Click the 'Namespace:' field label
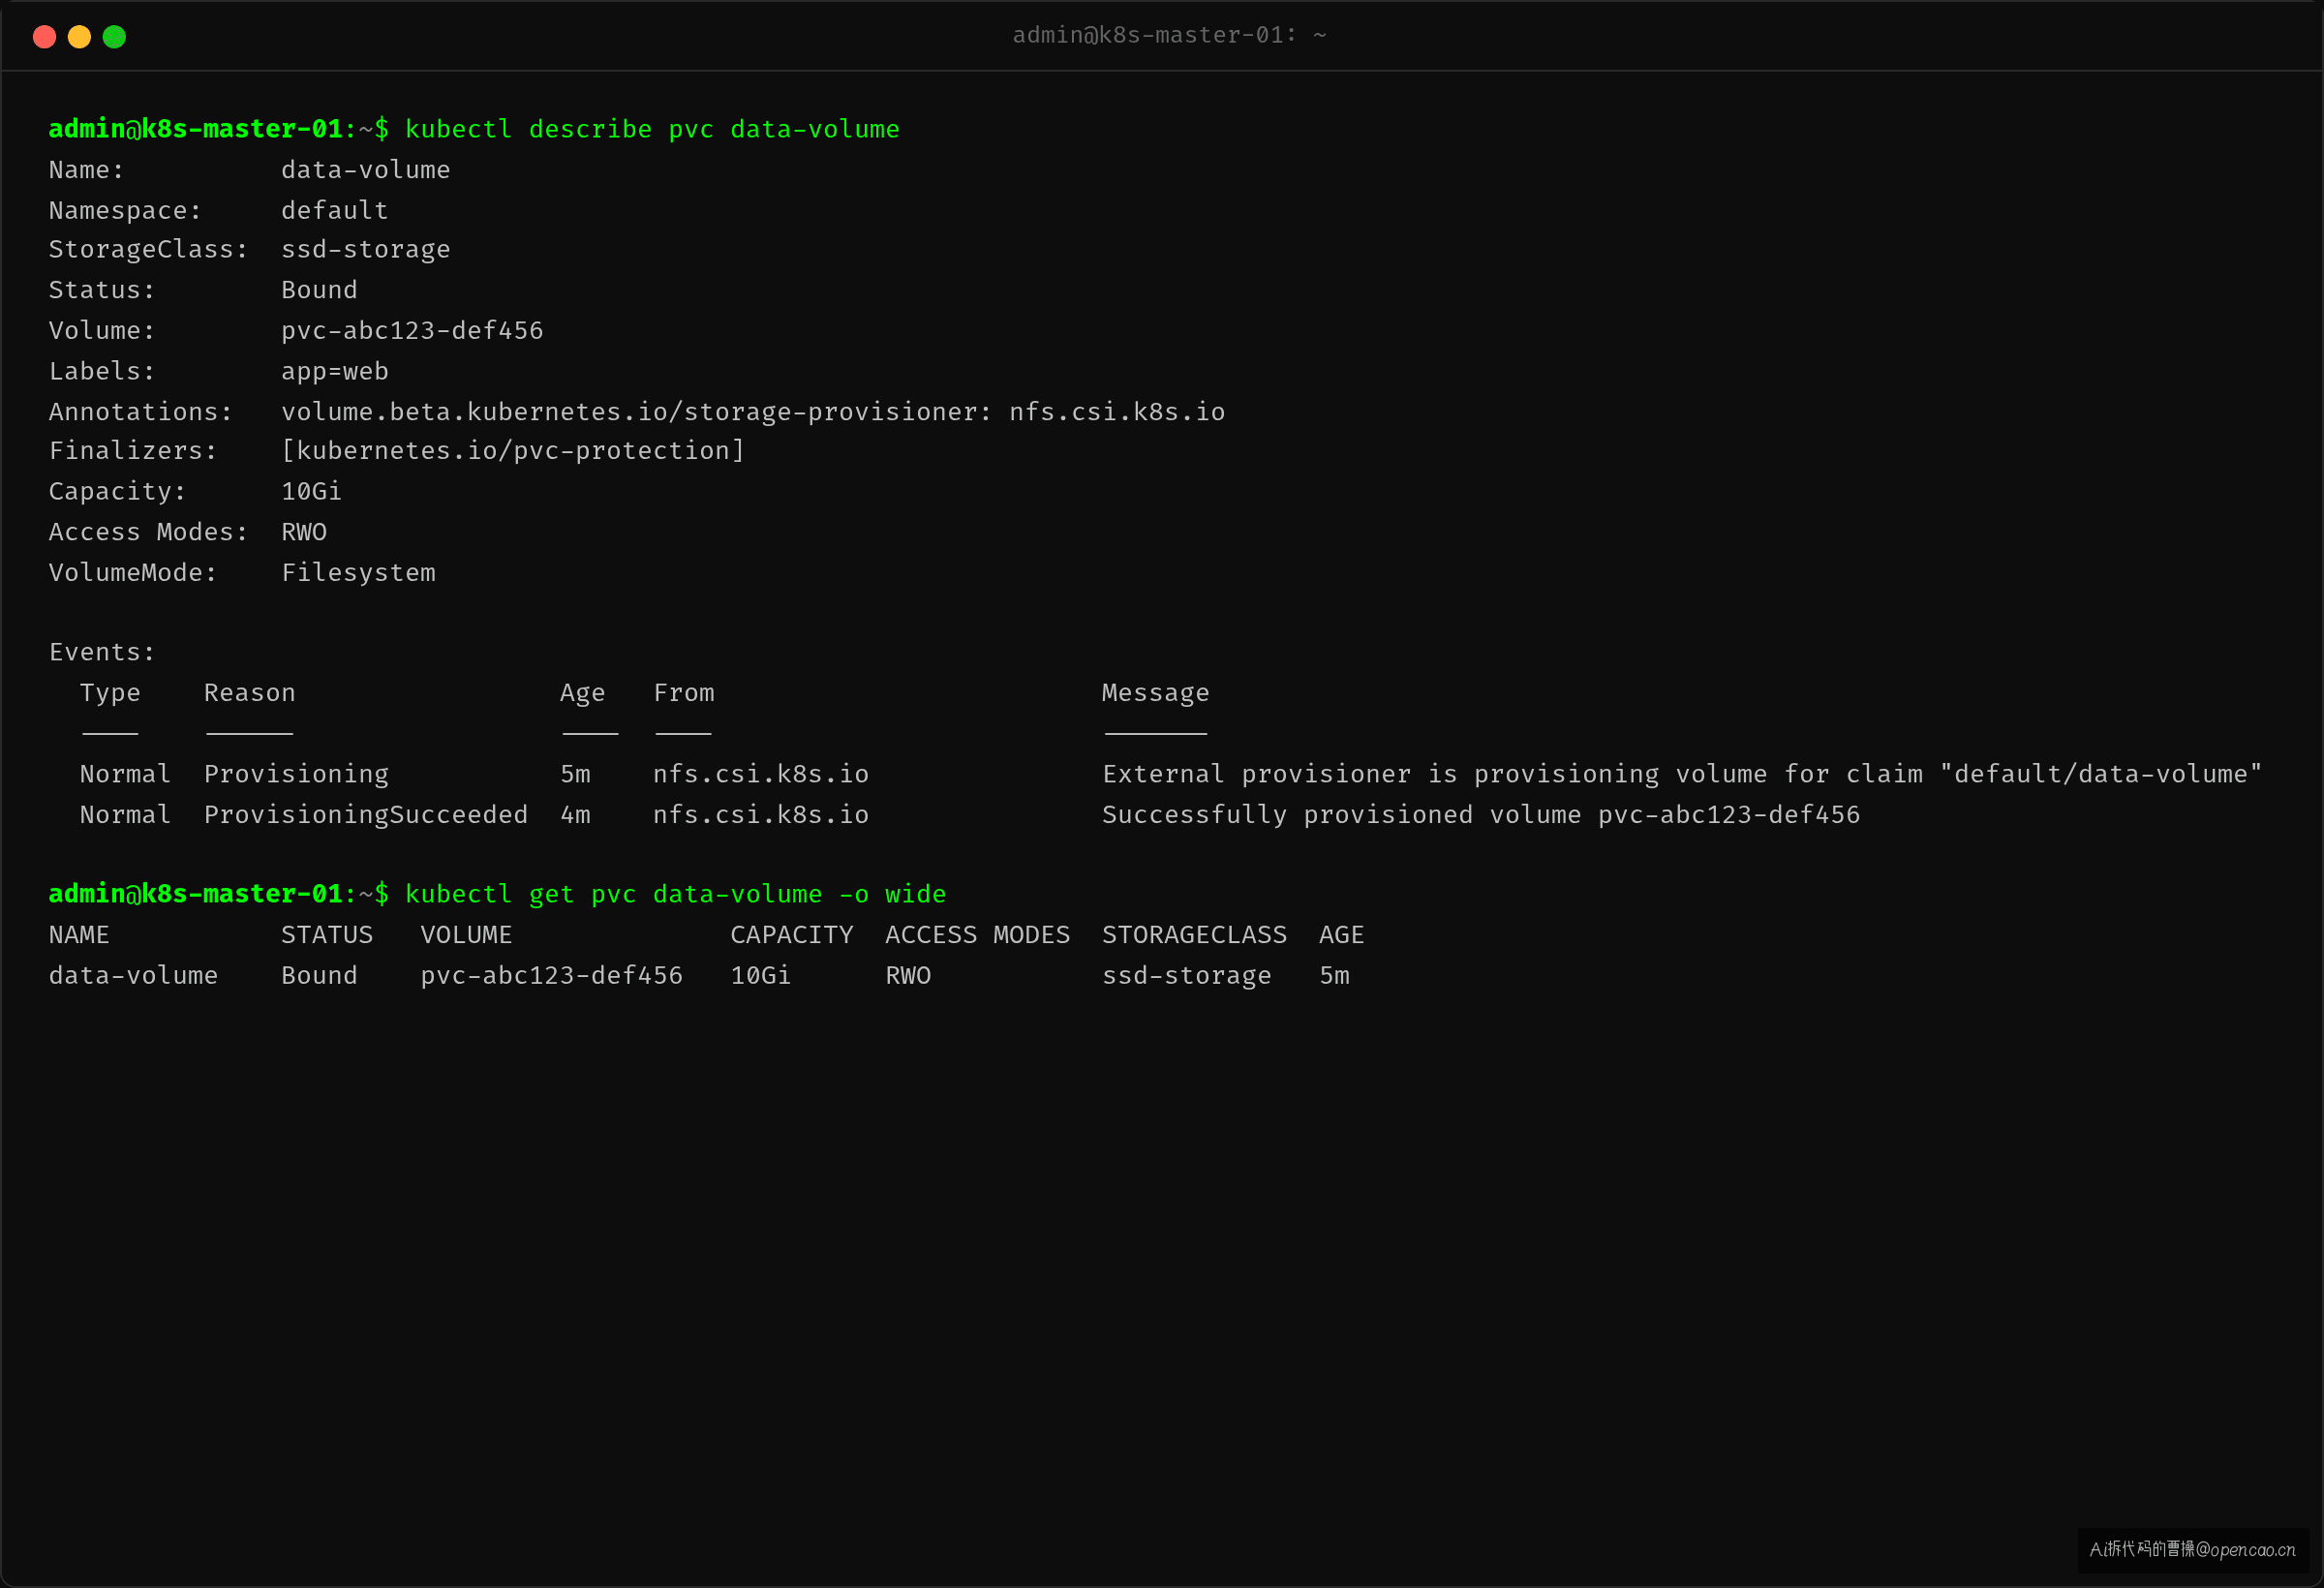The width and height of the screenshot is (2324, 1588). (125, 210)
